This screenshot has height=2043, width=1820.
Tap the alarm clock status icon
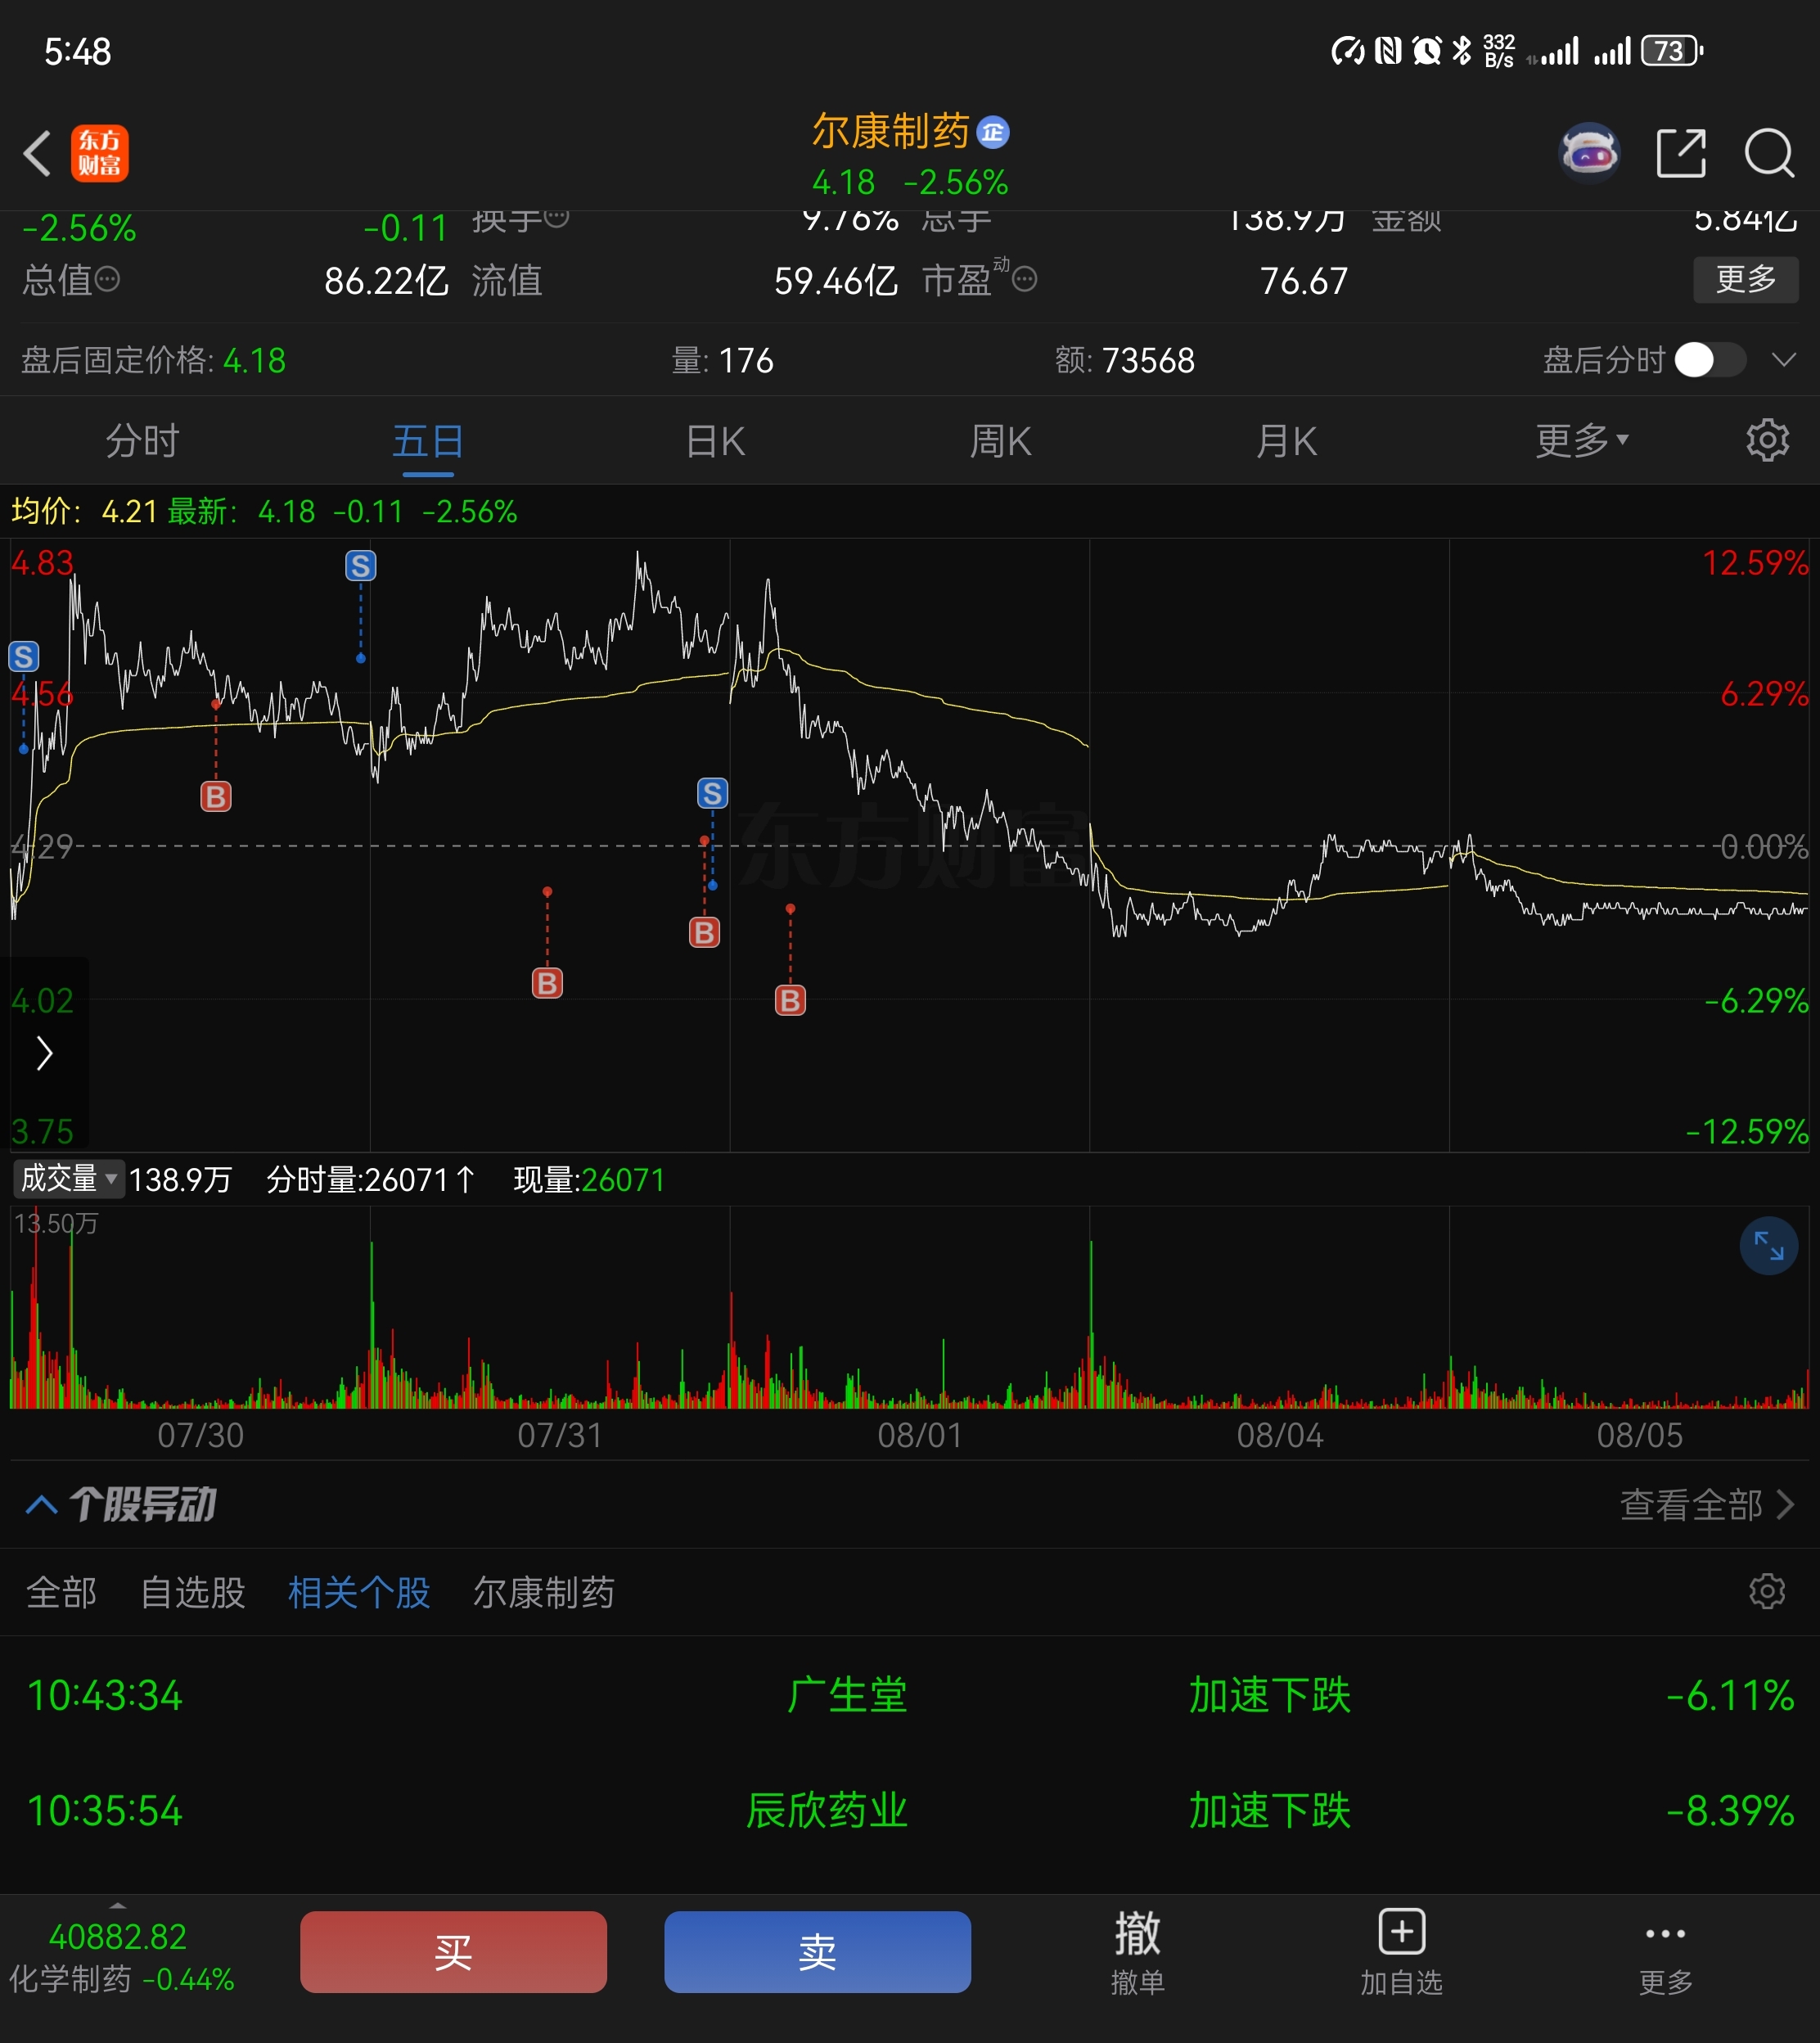click(x=1427, y=50)
